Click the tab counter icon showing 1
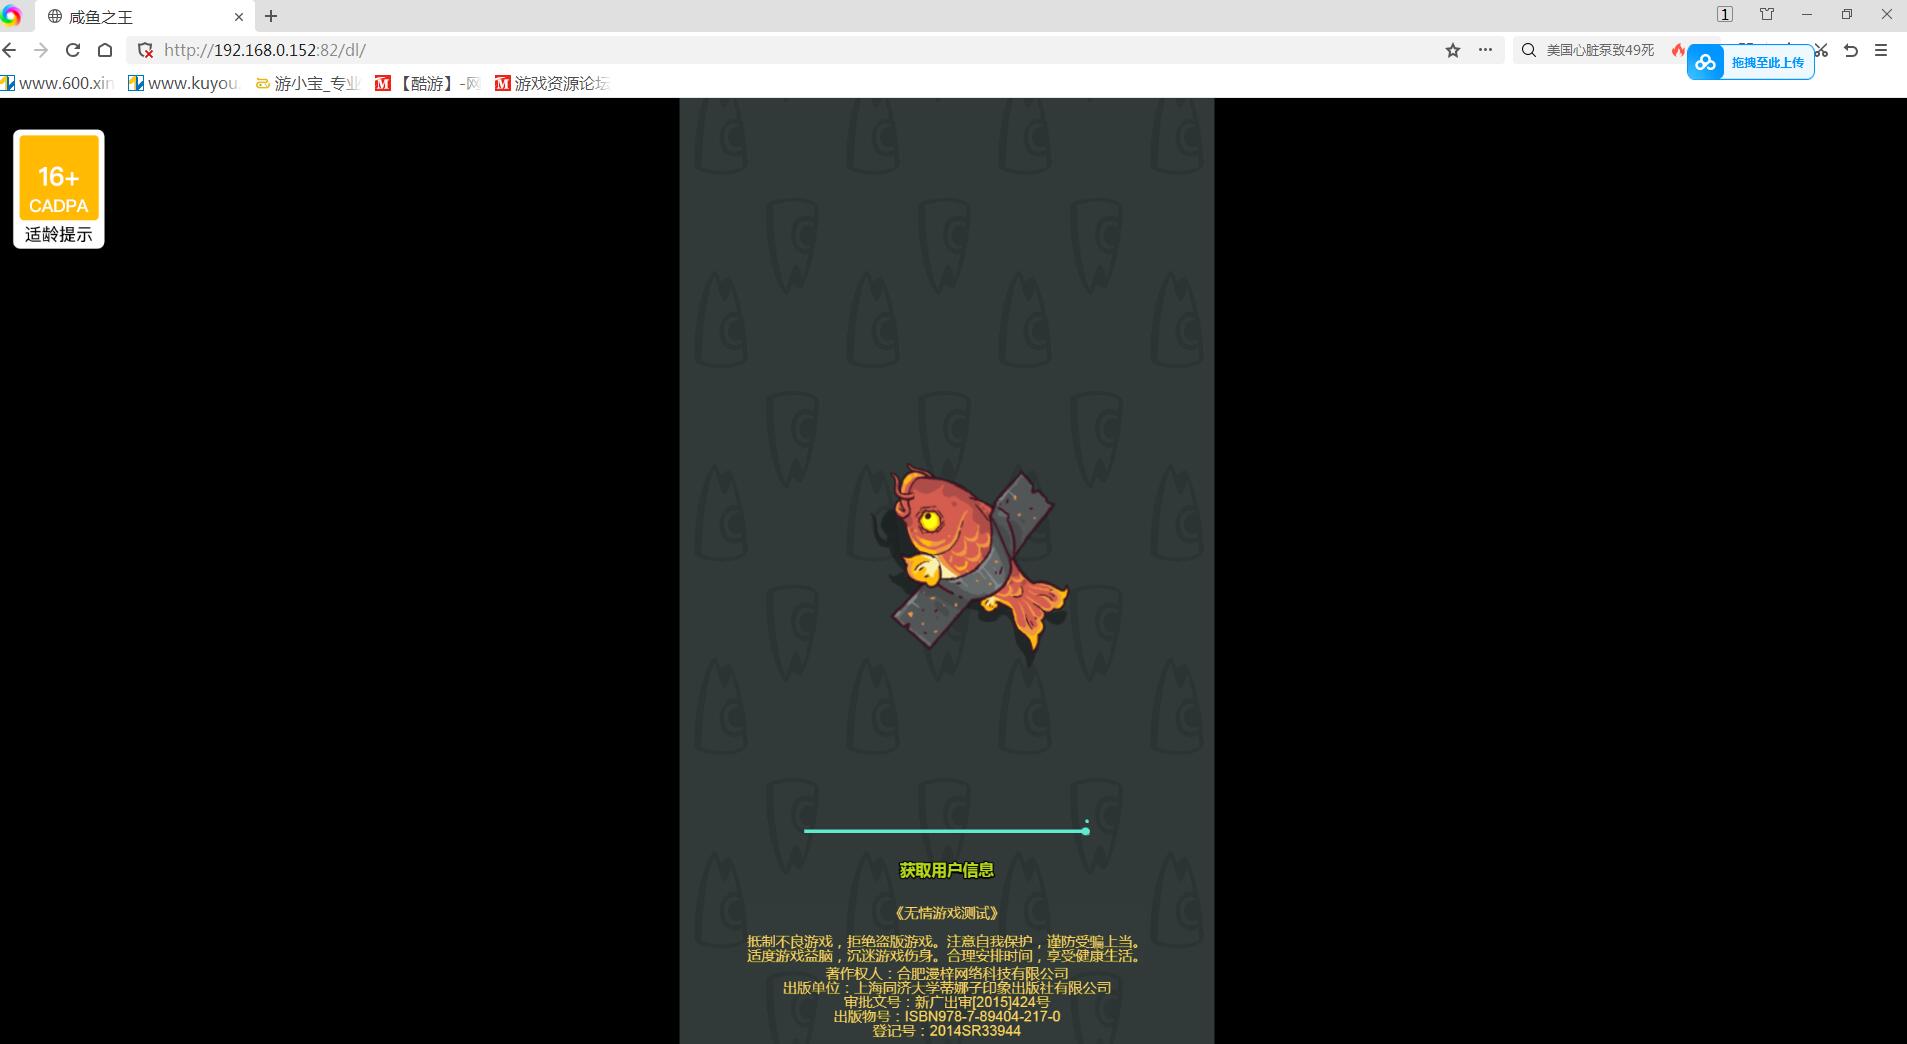The image size is (1907, 1044). [1725, 14]
